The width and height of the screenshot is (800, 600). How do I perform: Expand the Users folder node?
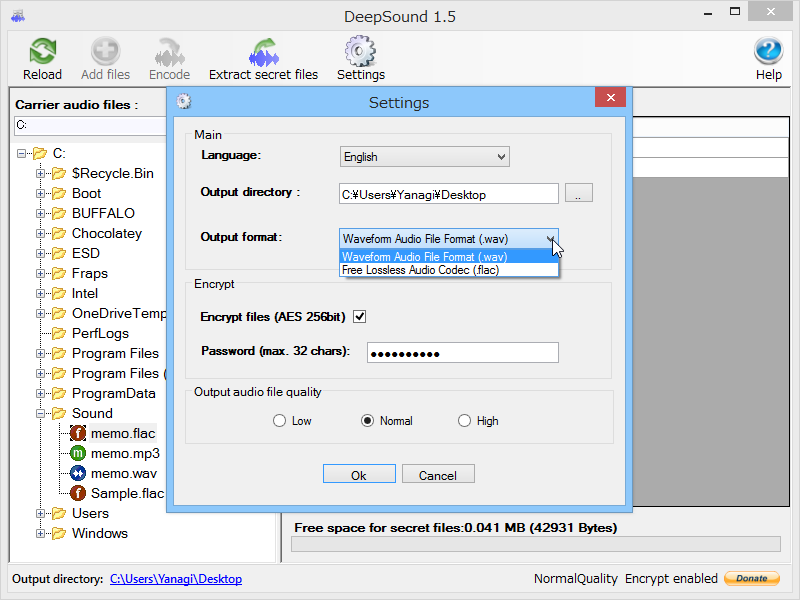(40, 513)
